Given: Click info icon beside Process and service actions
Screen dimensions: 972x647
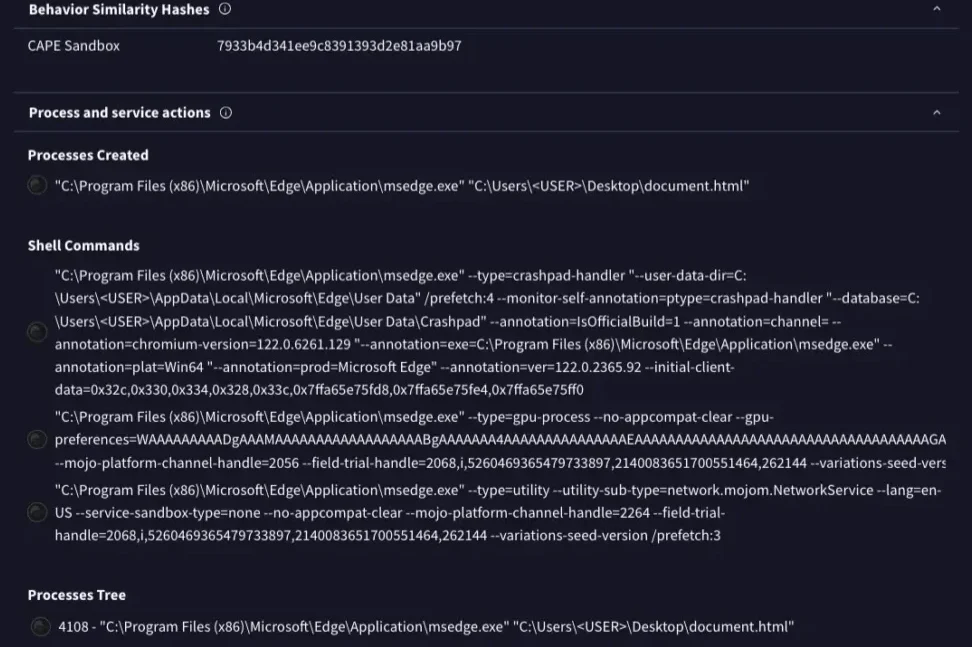Looking at the screenshot, I should 226,113.
